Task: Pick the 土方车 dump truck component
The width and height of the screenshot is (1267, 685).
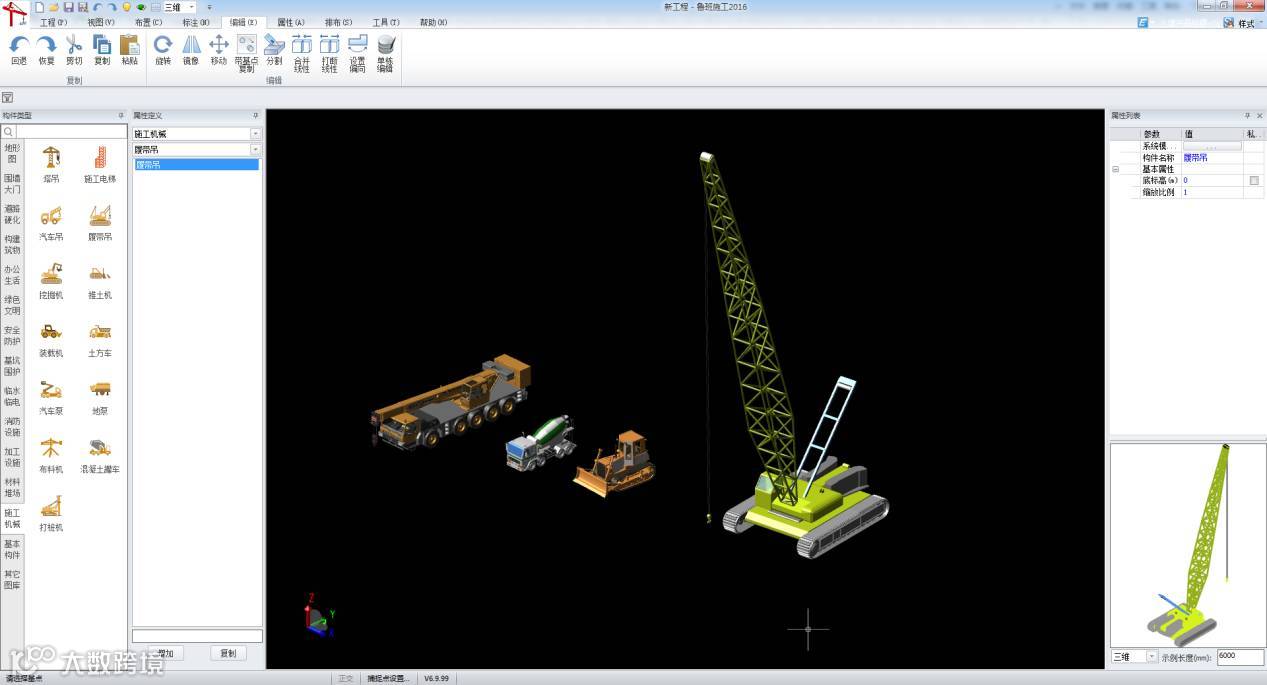Action: 100,339
